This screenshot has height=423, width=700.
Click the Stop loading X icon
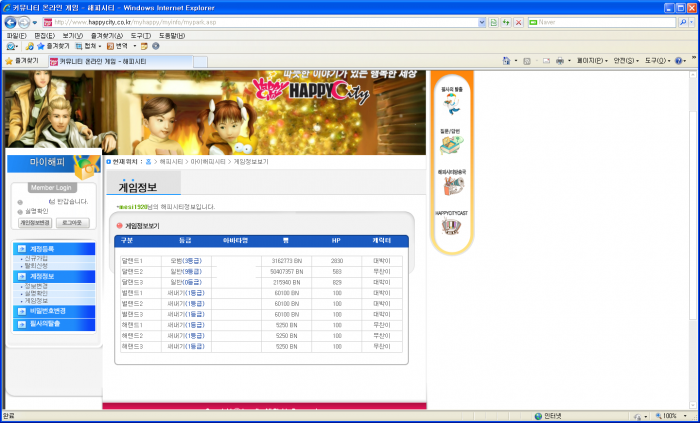tap(518, 22)
